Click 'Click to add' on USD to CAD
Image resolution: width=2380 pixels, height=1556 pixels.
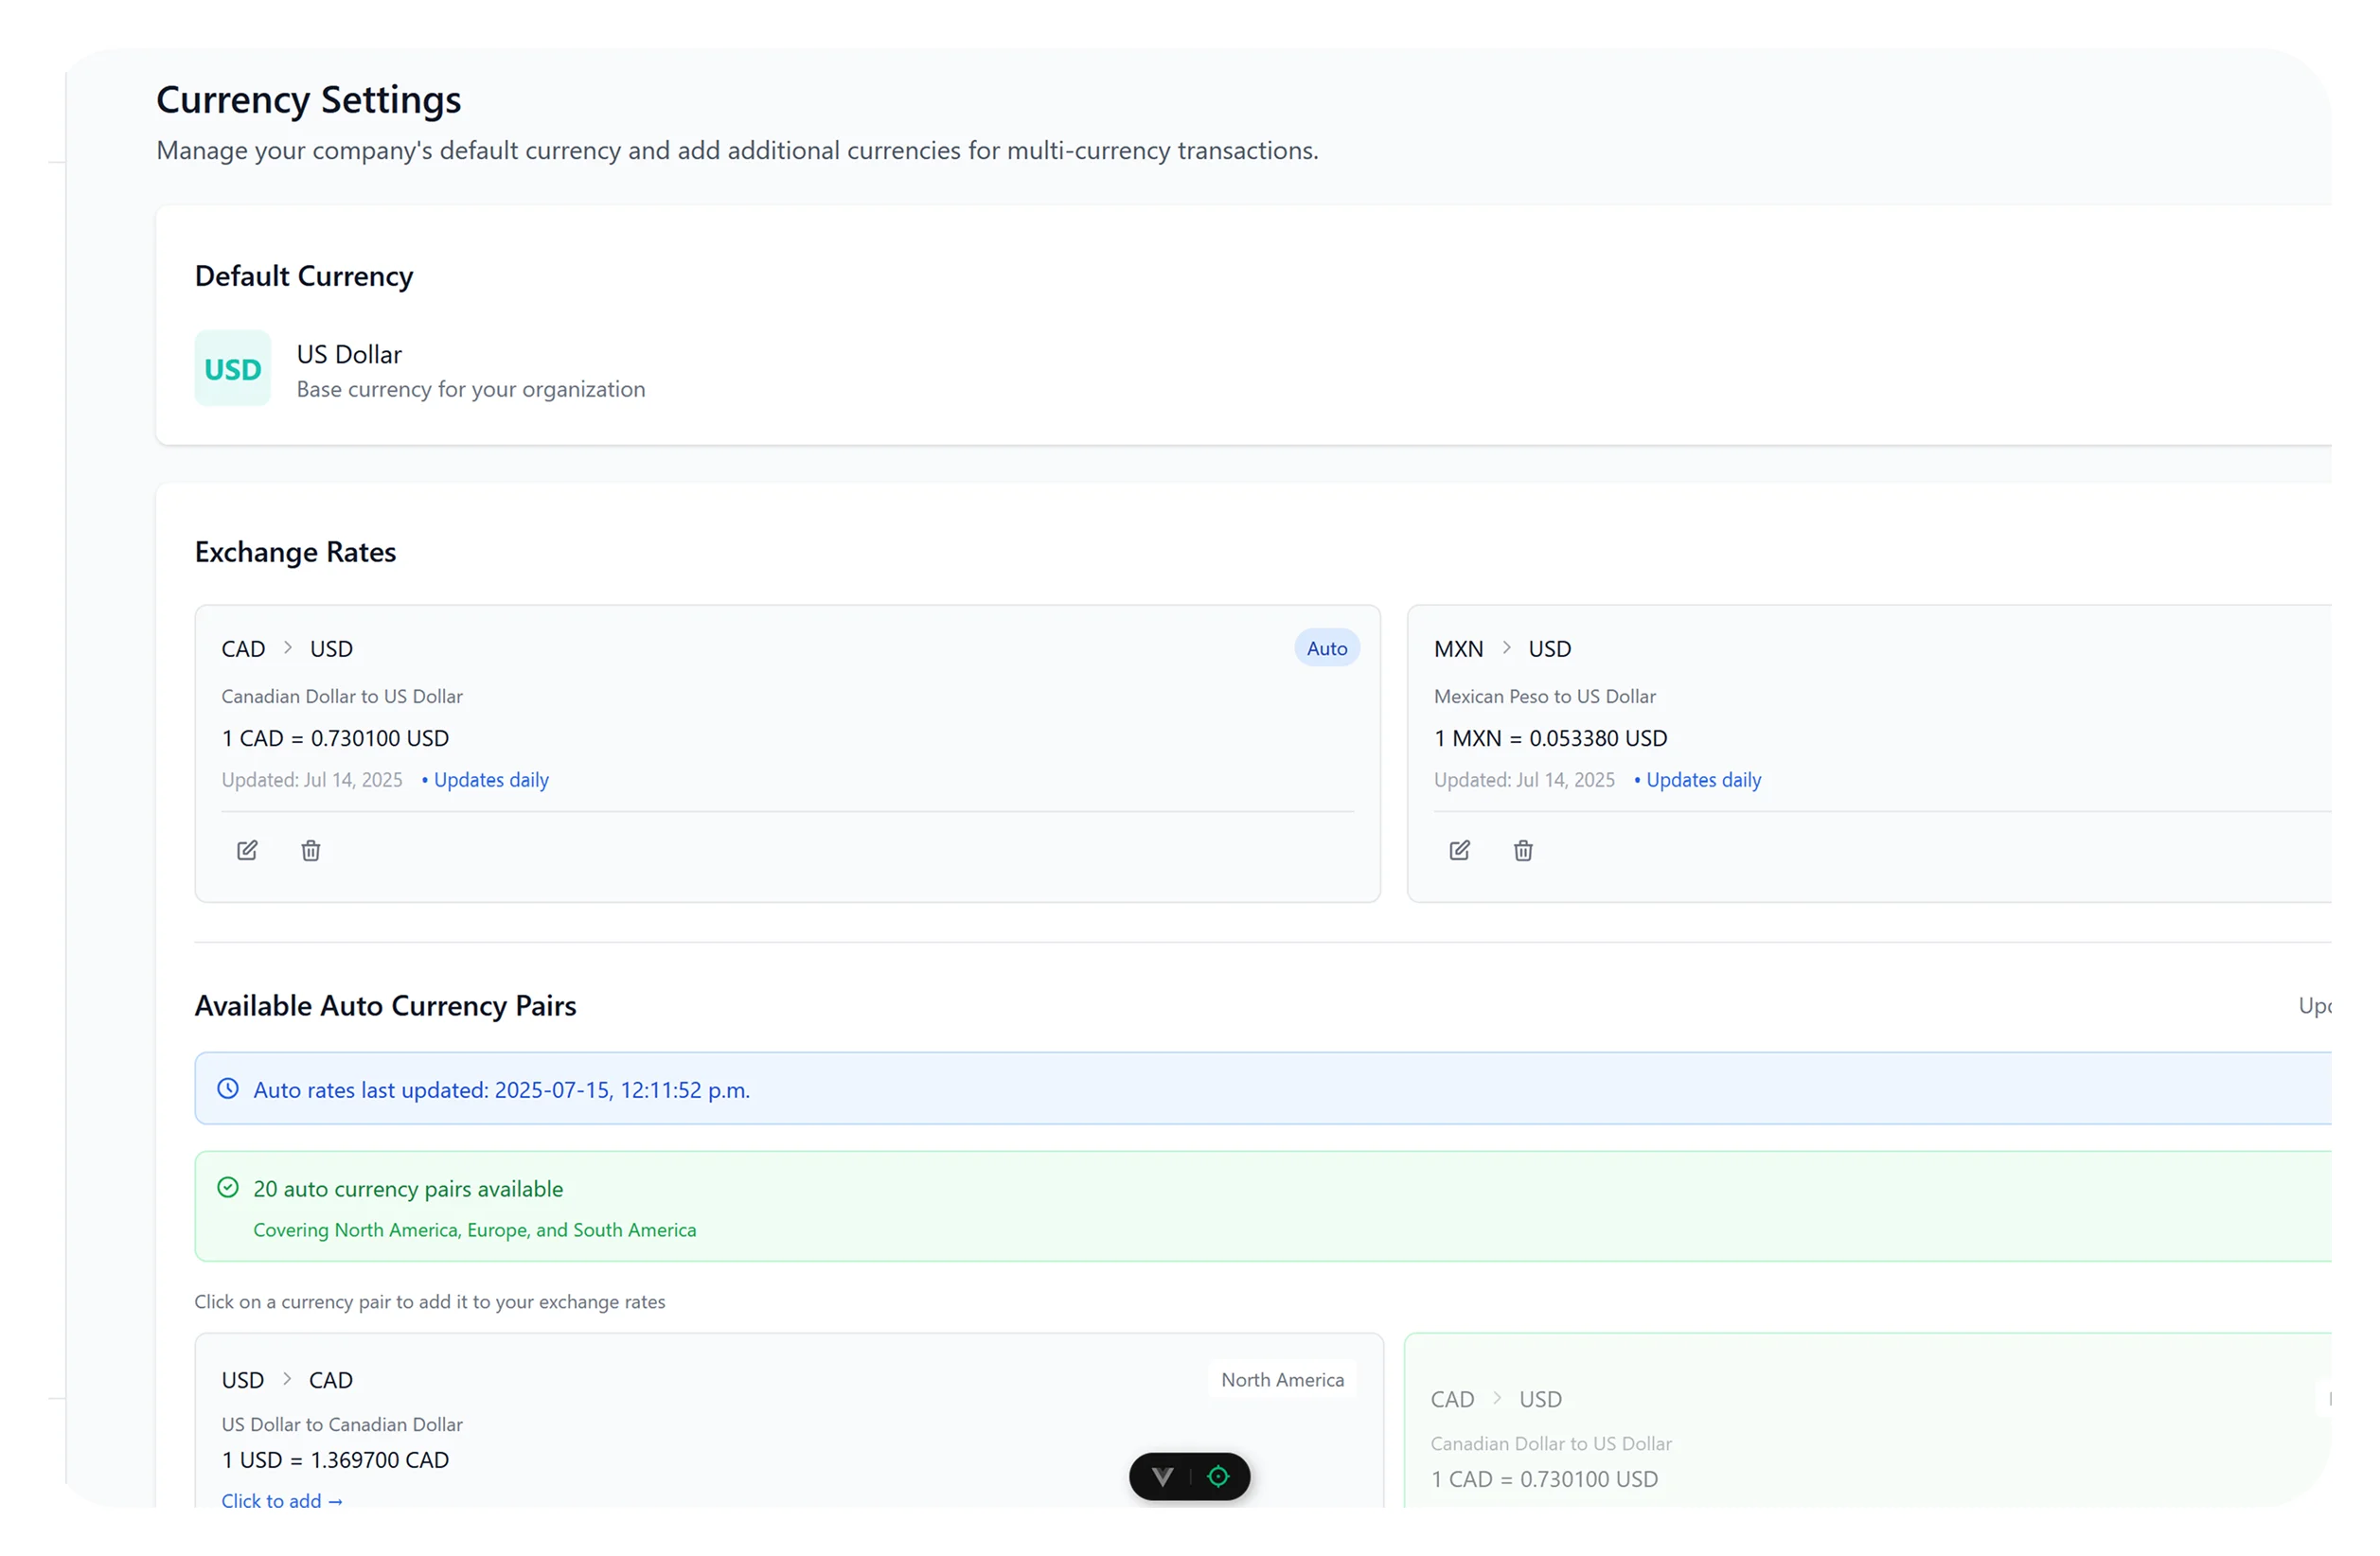click(x=282, y=1500)
